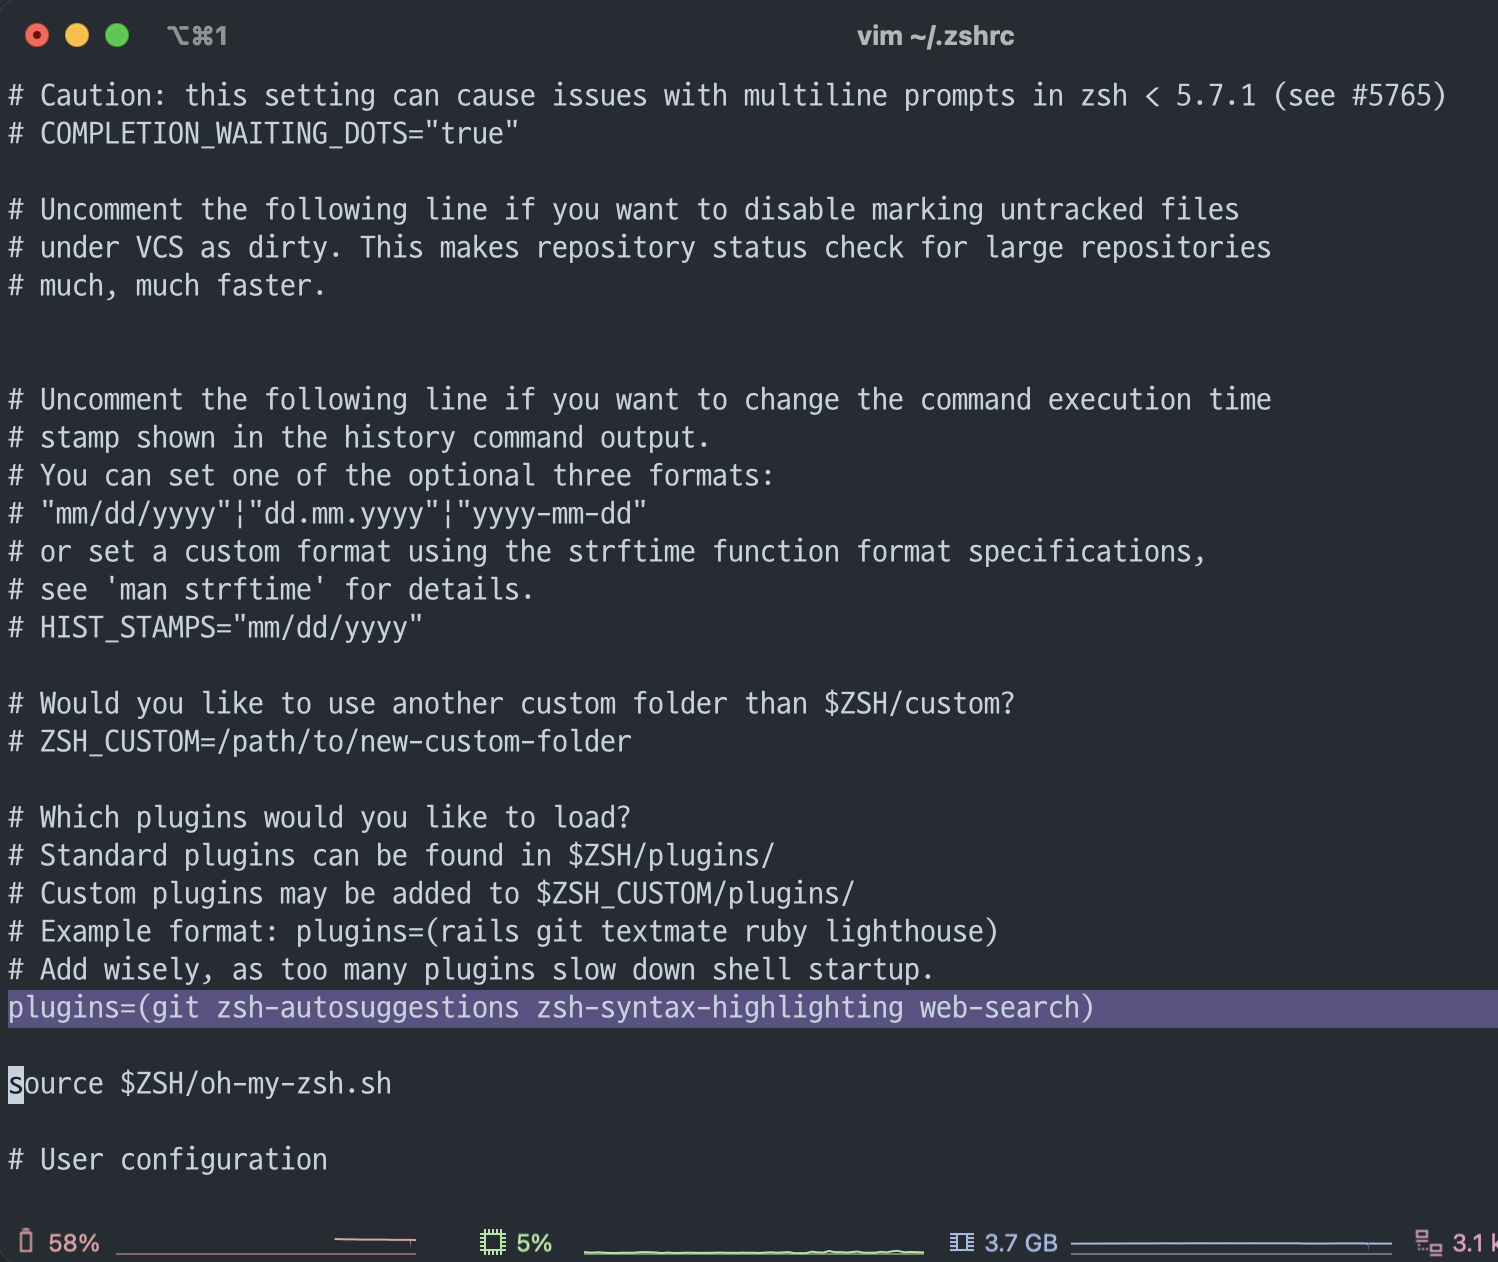This screenshot has width=1498, height=1262.
Task: Click the network icon in the status bar
Action: tap(1428, 1242)
